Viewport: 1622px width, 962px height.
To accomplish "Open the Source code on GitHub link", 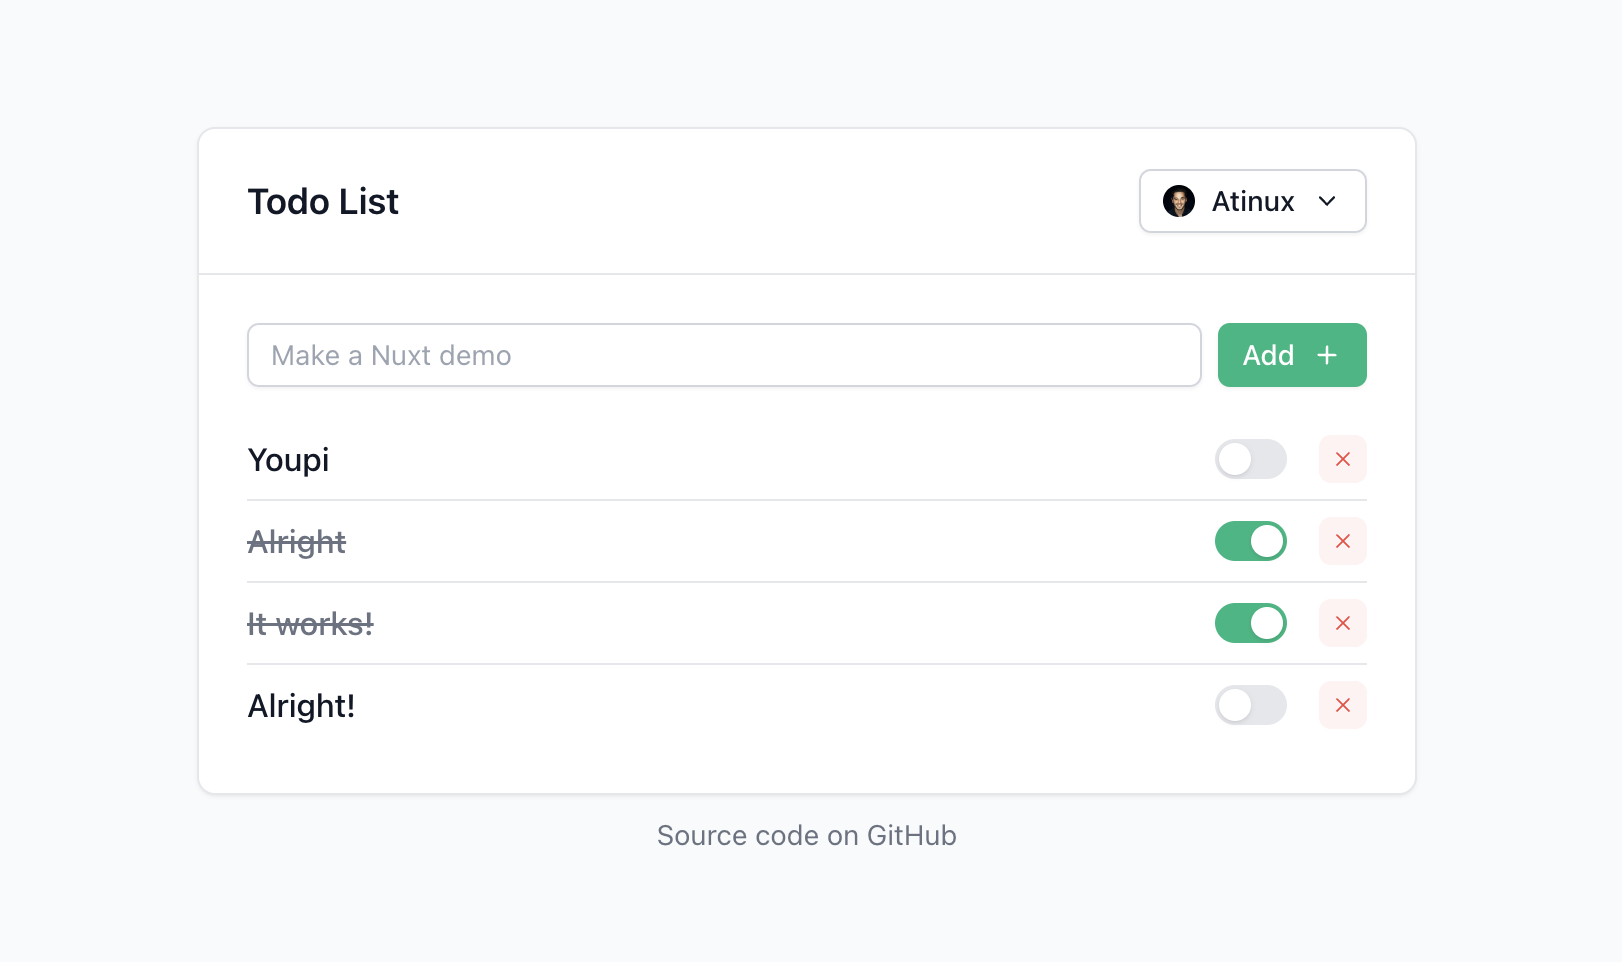I will pyautogui.click(x=807, y=835).
